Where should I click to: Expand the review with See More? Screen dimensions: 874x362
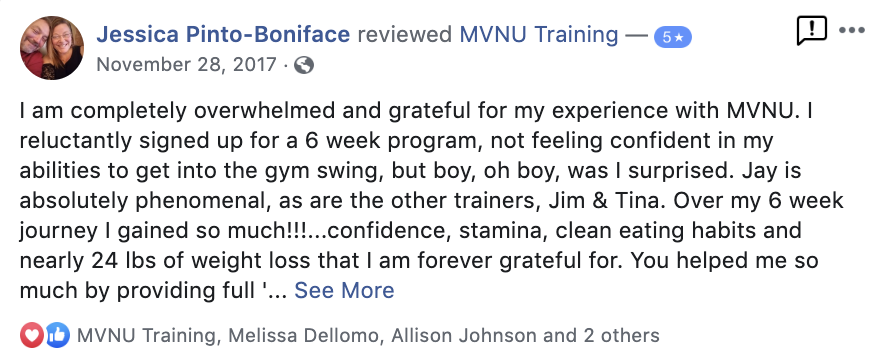[344, 291]
